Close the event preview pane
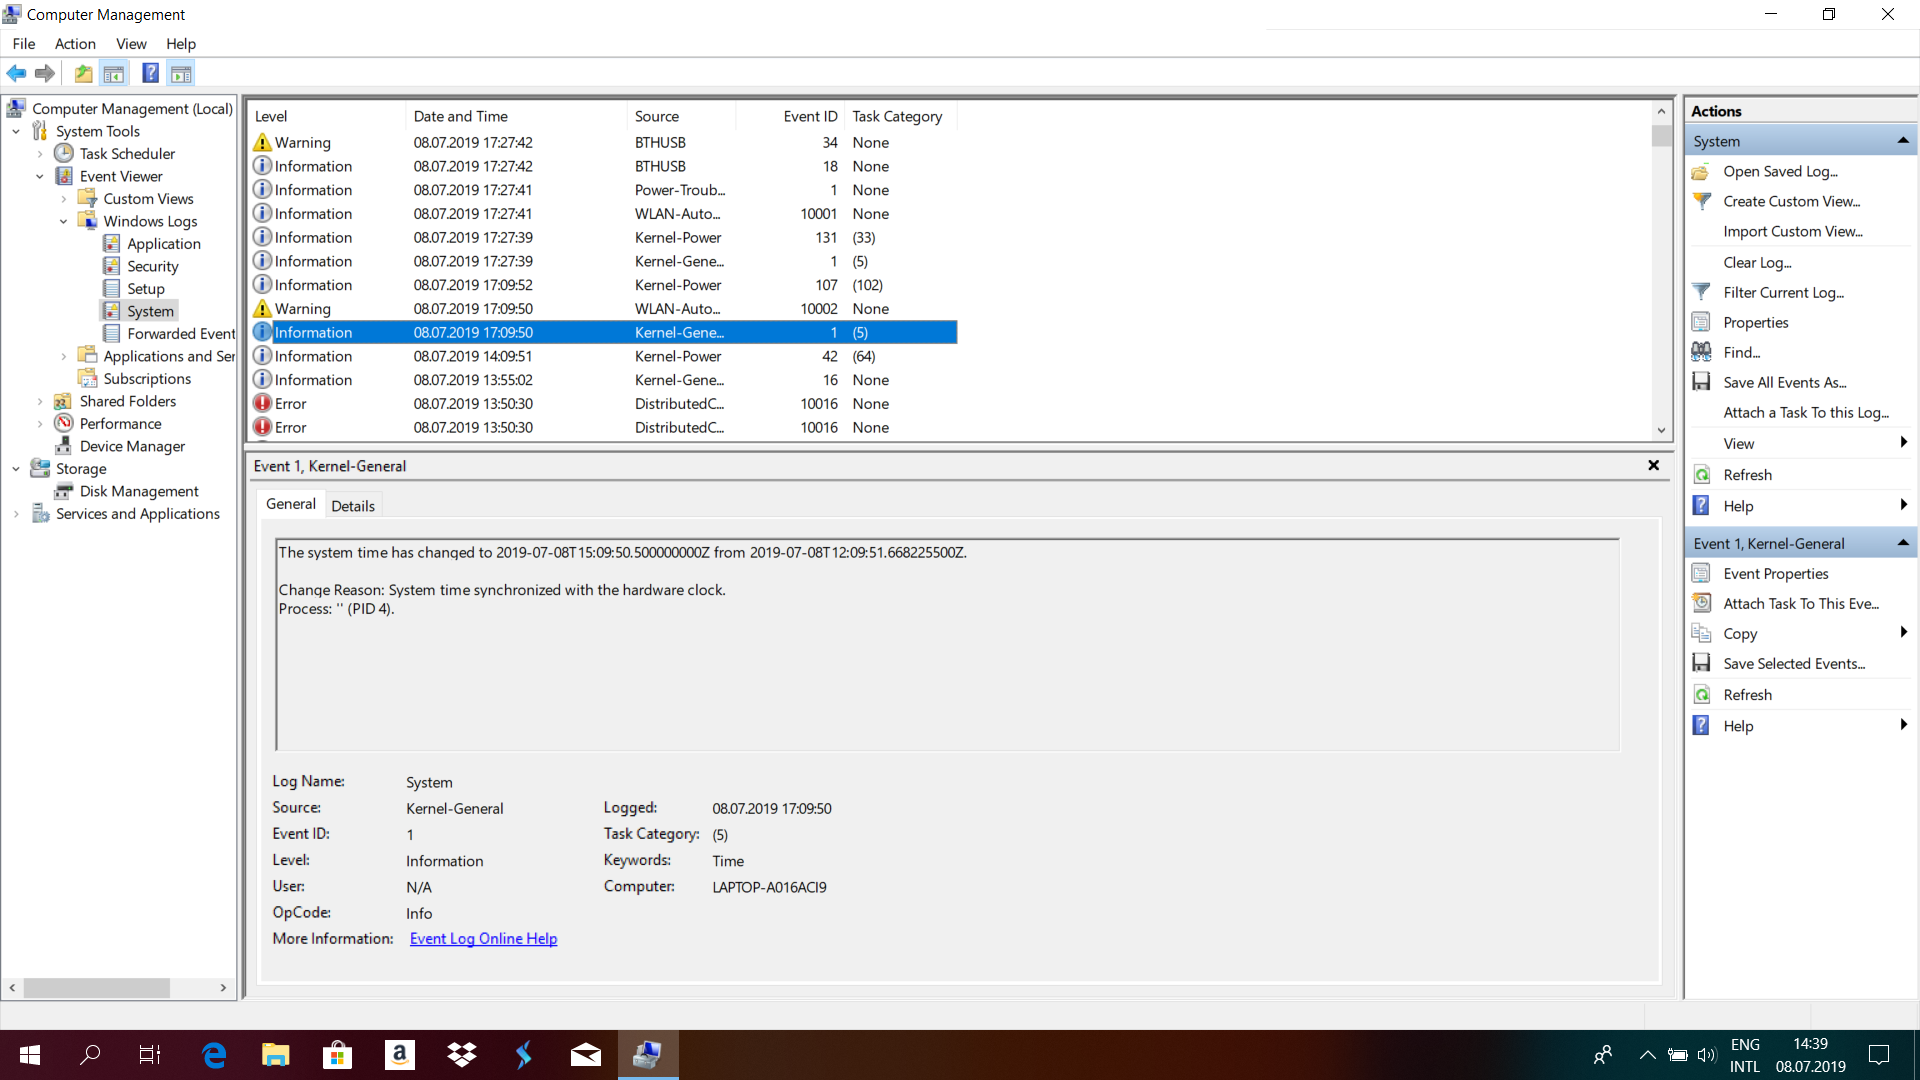1920x1080 pixels. point(1653,465)
